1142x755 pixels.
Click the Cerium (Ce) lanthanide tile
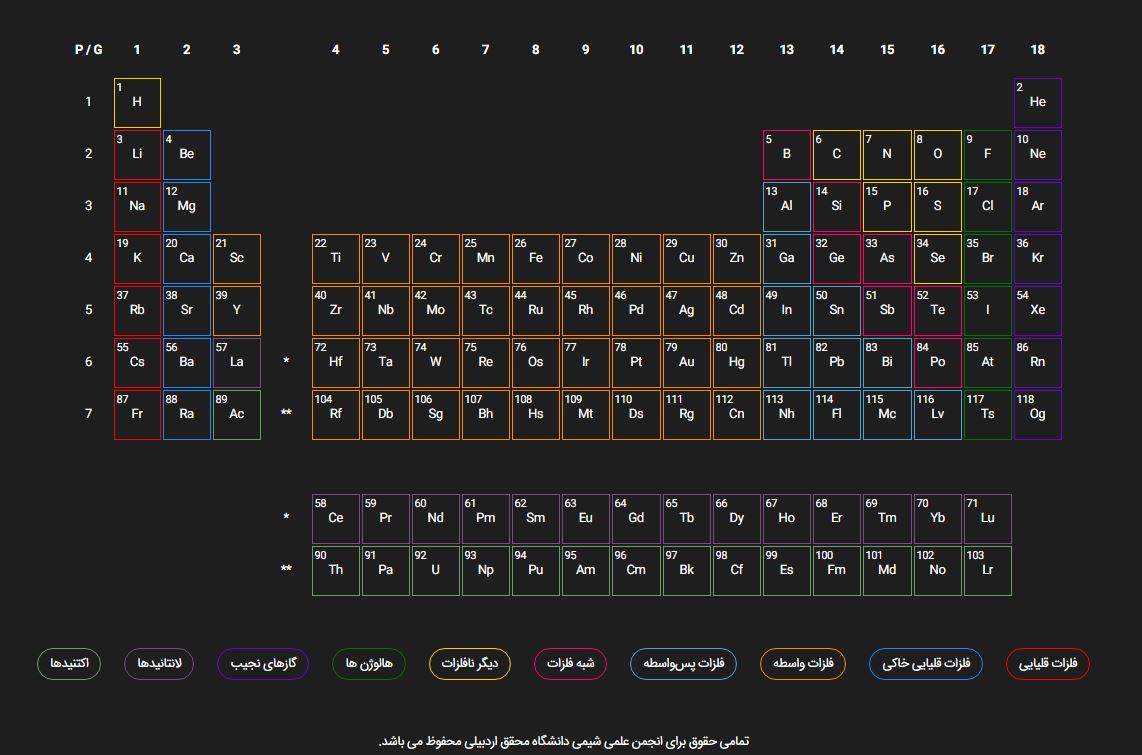click(336, 519)
